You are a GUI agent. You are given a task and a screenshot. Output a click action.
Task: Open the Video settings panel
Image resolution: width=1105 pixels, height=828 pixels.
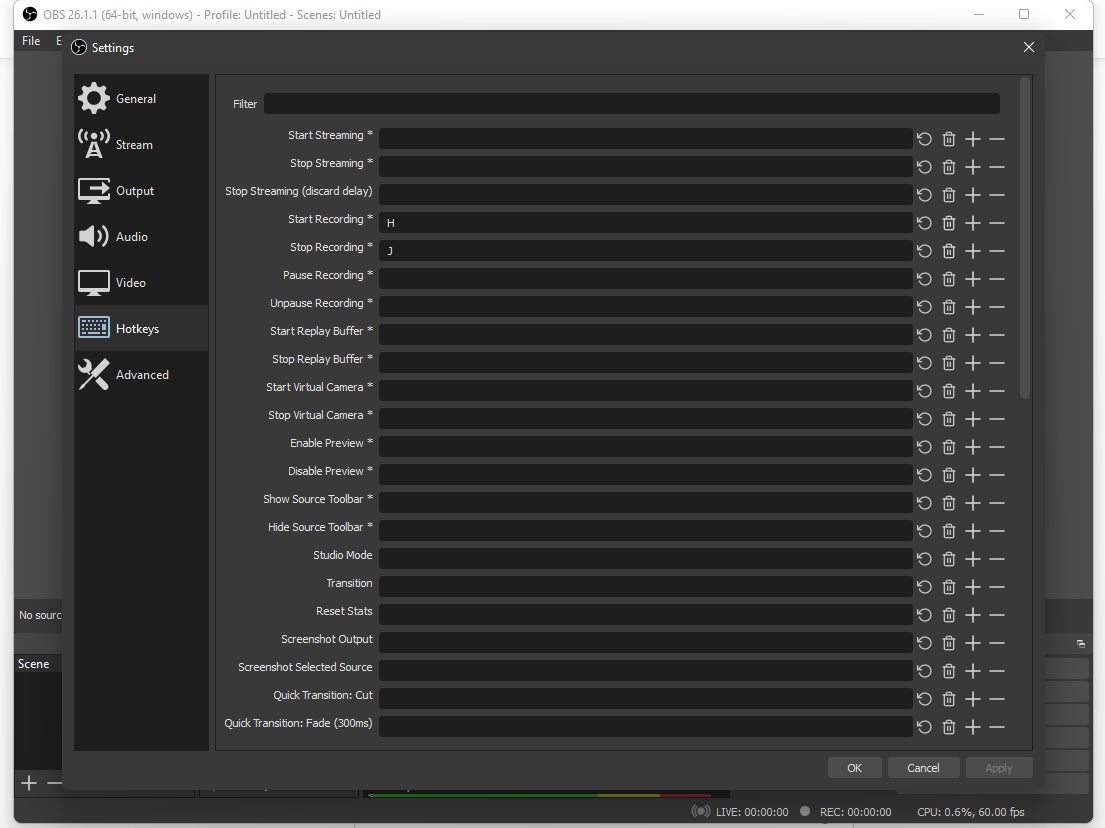128,282
